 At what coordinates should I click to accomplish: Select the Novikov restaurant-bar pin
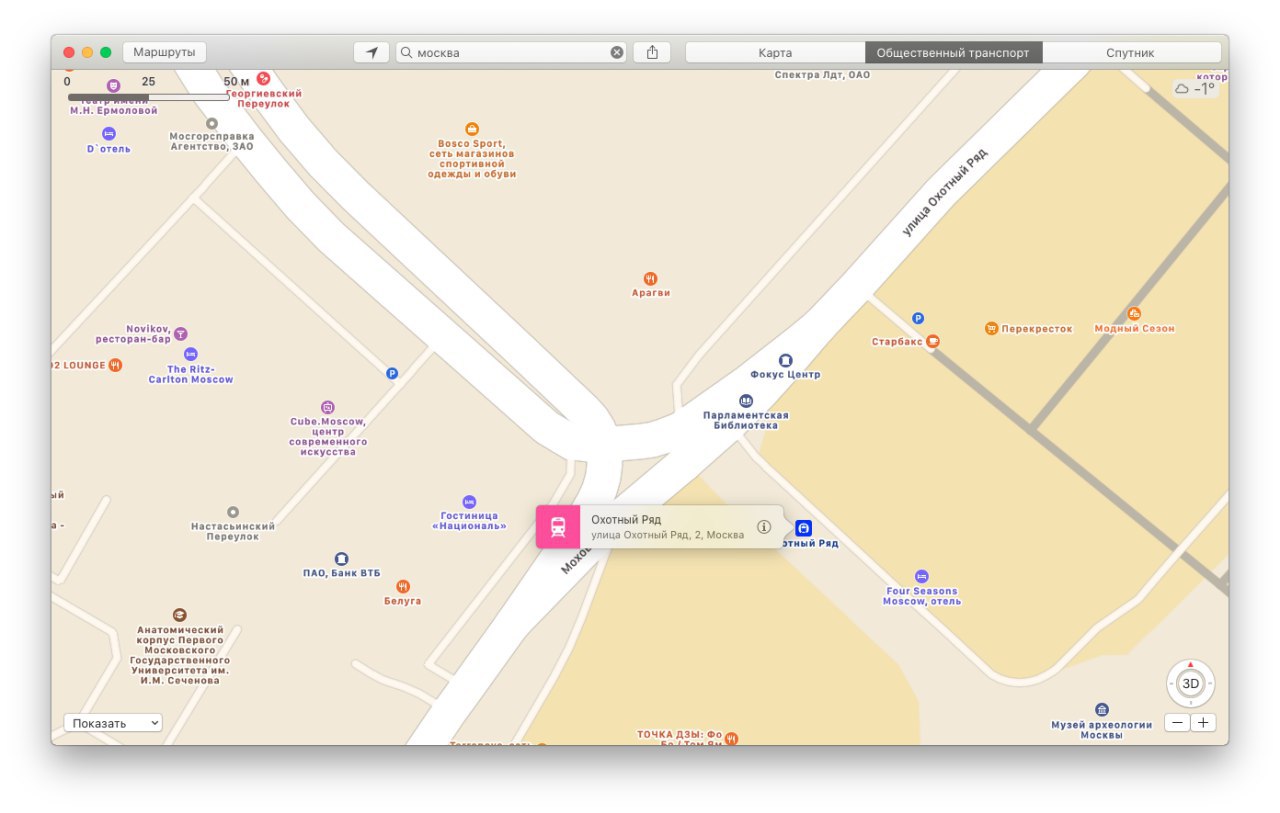click(x=181, y=333)
